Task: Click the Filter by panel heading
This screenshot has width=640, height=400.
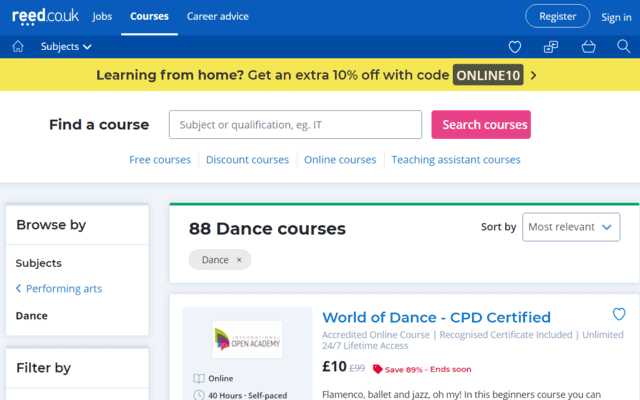Action: point(43,368)
